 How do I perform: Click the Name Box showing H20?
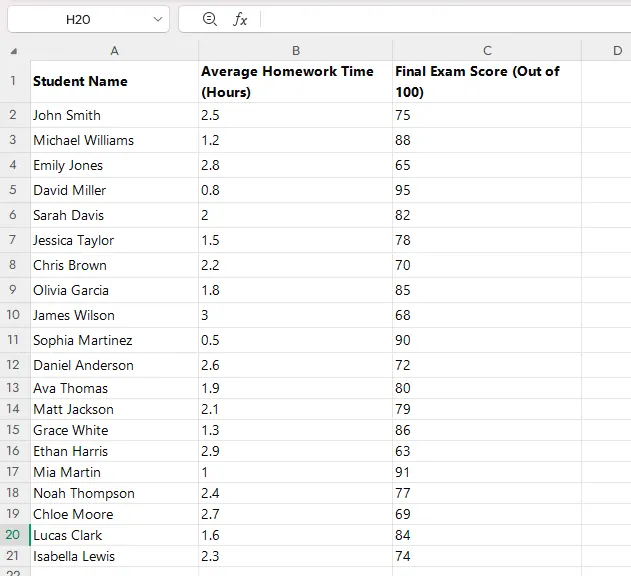click(x=78, y=19)
